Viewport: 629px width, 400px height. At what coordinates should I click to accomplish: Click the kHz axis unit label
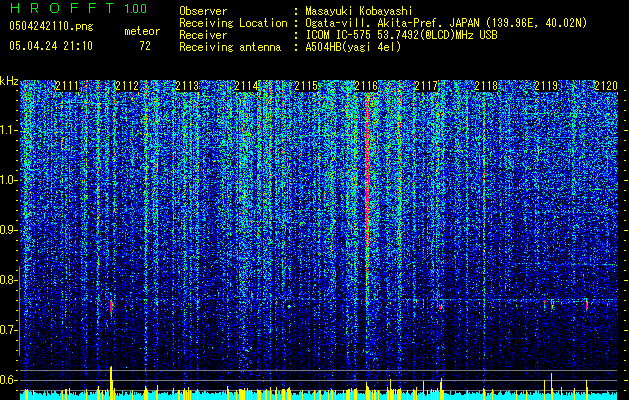coord(9,81)
